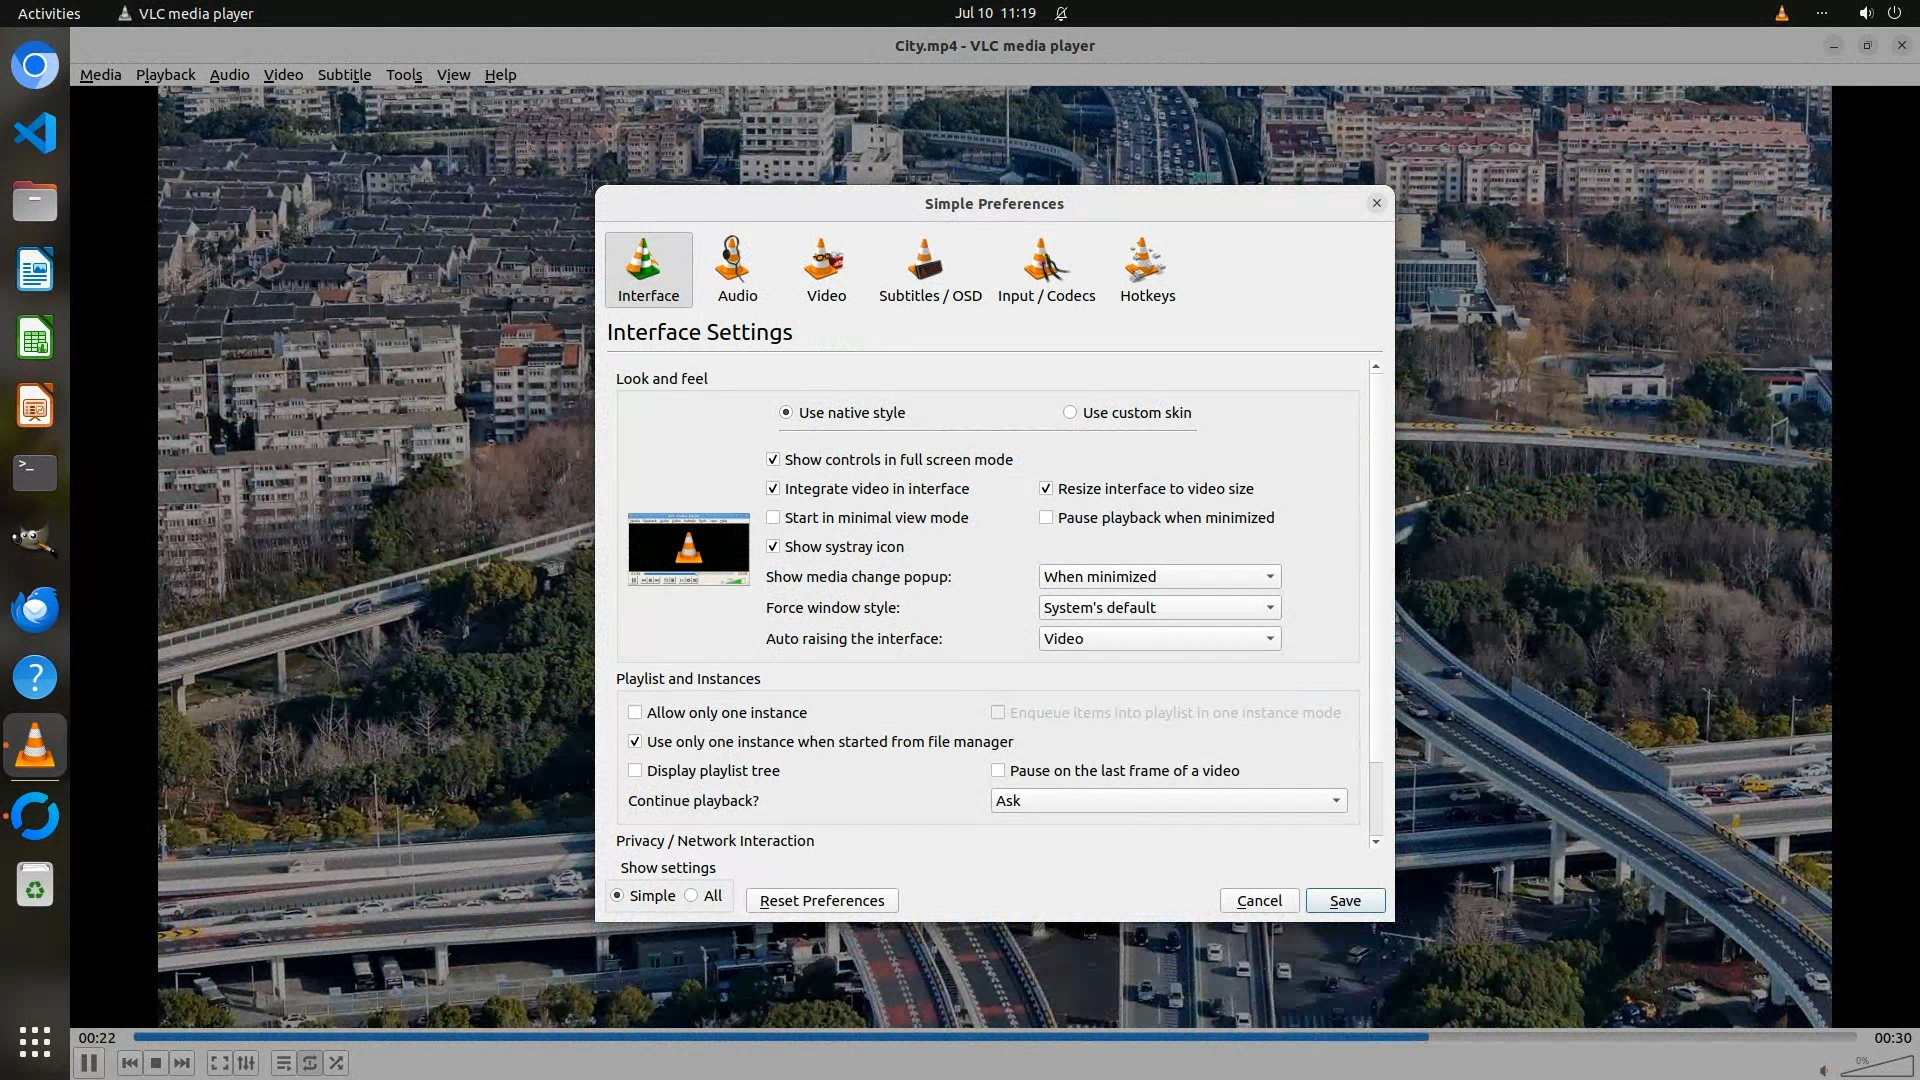
Task: Switch to Subtitles / OSD settings
Action: 929,269
